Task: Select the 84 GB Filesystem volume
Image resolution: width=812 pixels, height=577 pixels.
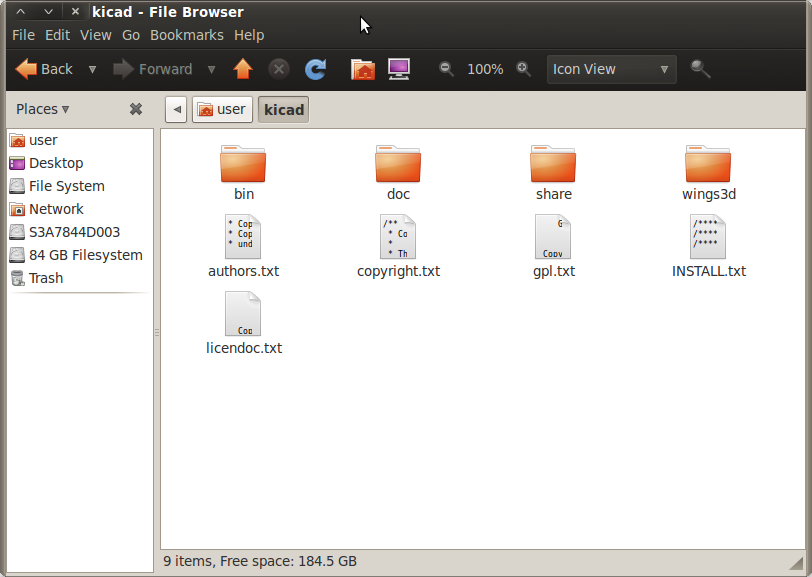Action: (80, 255)
